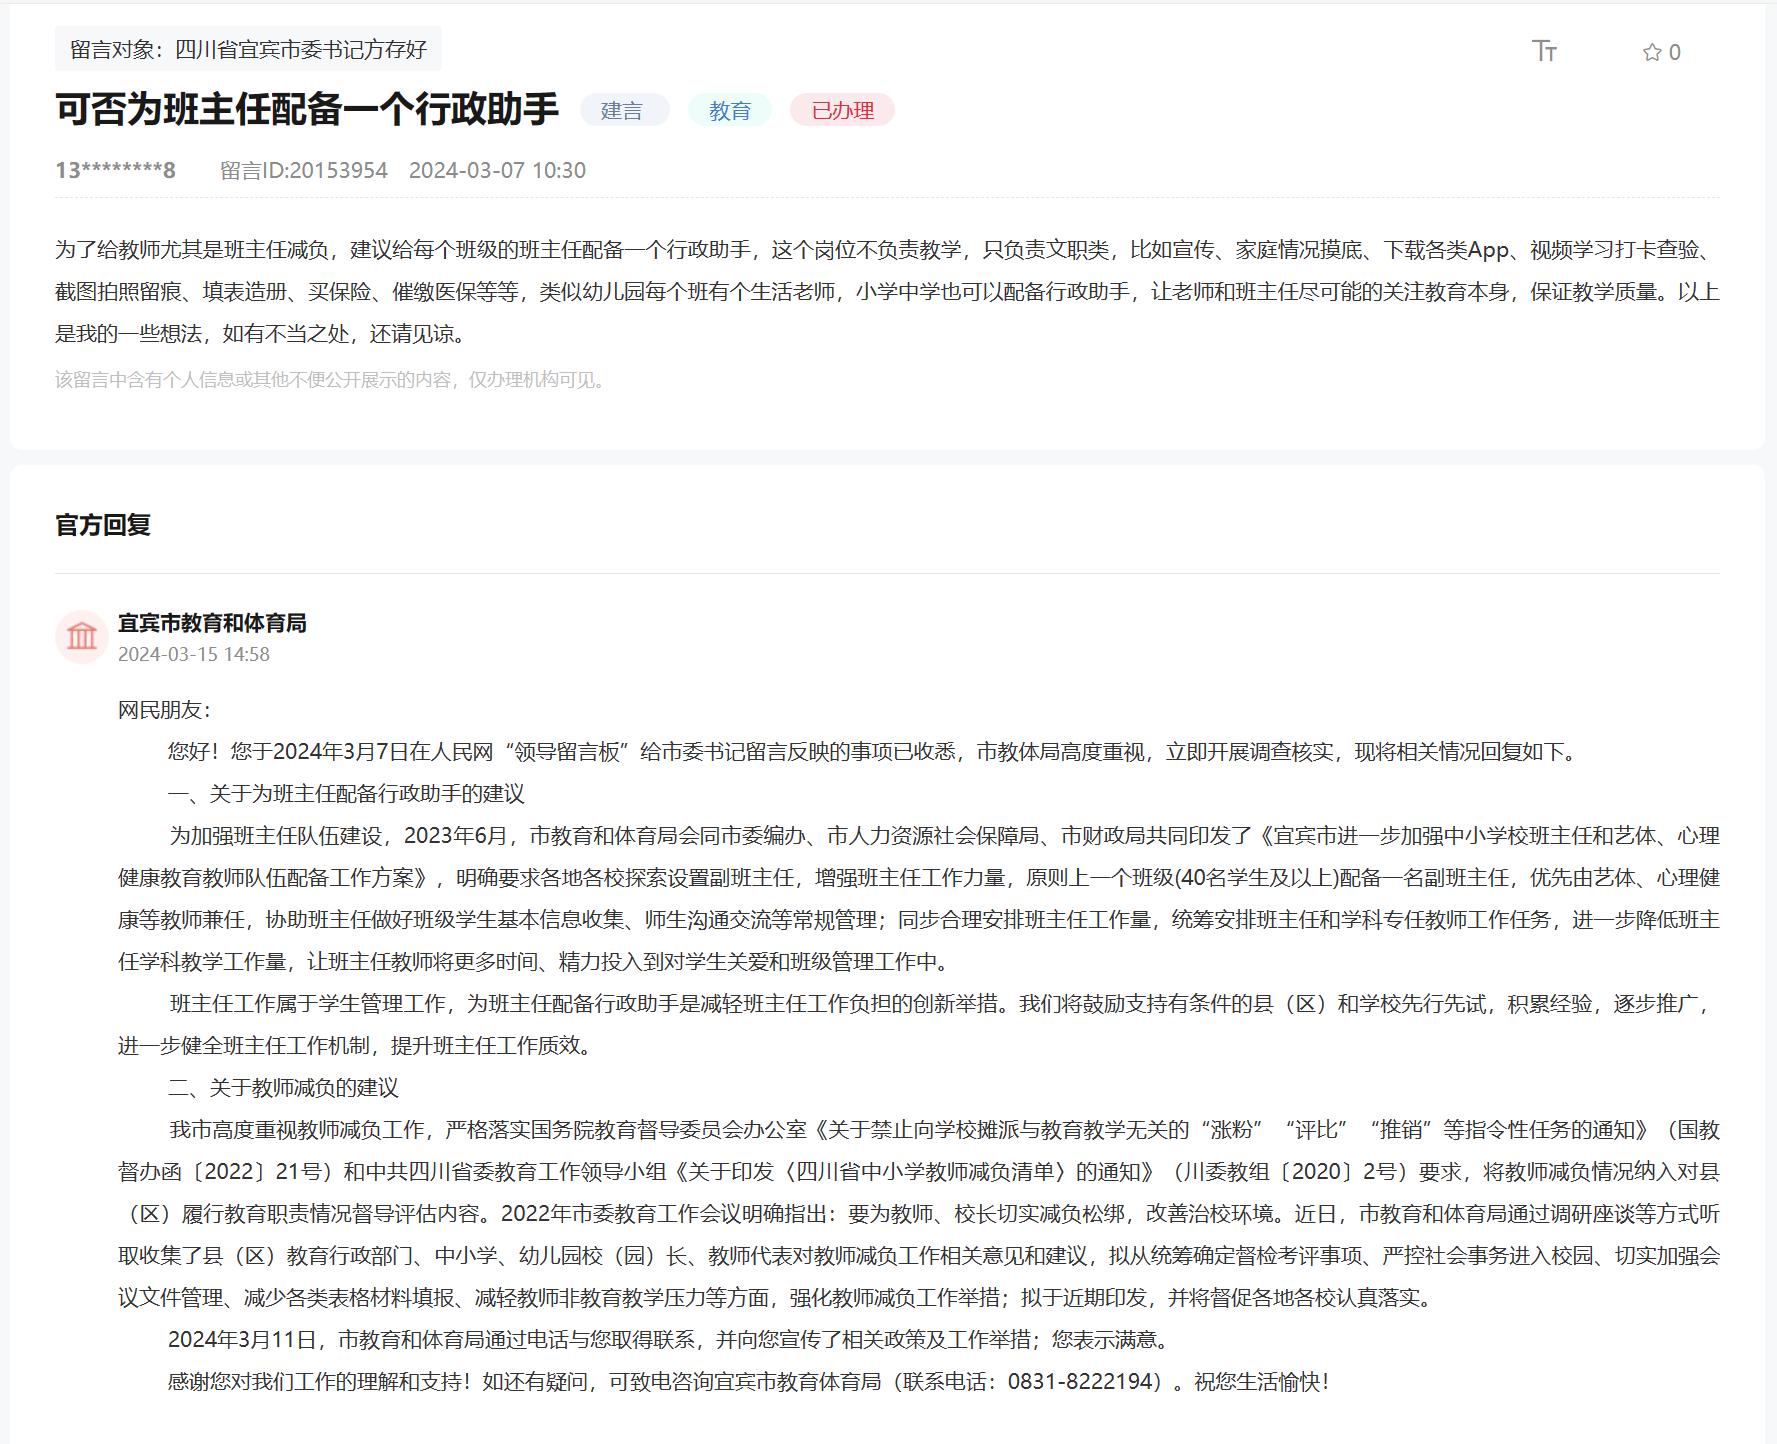Select the 留言ID:20153954 text field
The width and height of the screenshot is (1777, 1444).
point(306,170)
